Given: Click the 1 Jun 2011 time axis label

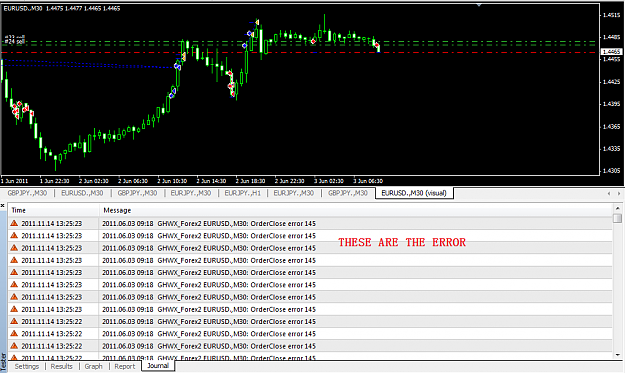Looking at the screenshot, I should [15, 181].
